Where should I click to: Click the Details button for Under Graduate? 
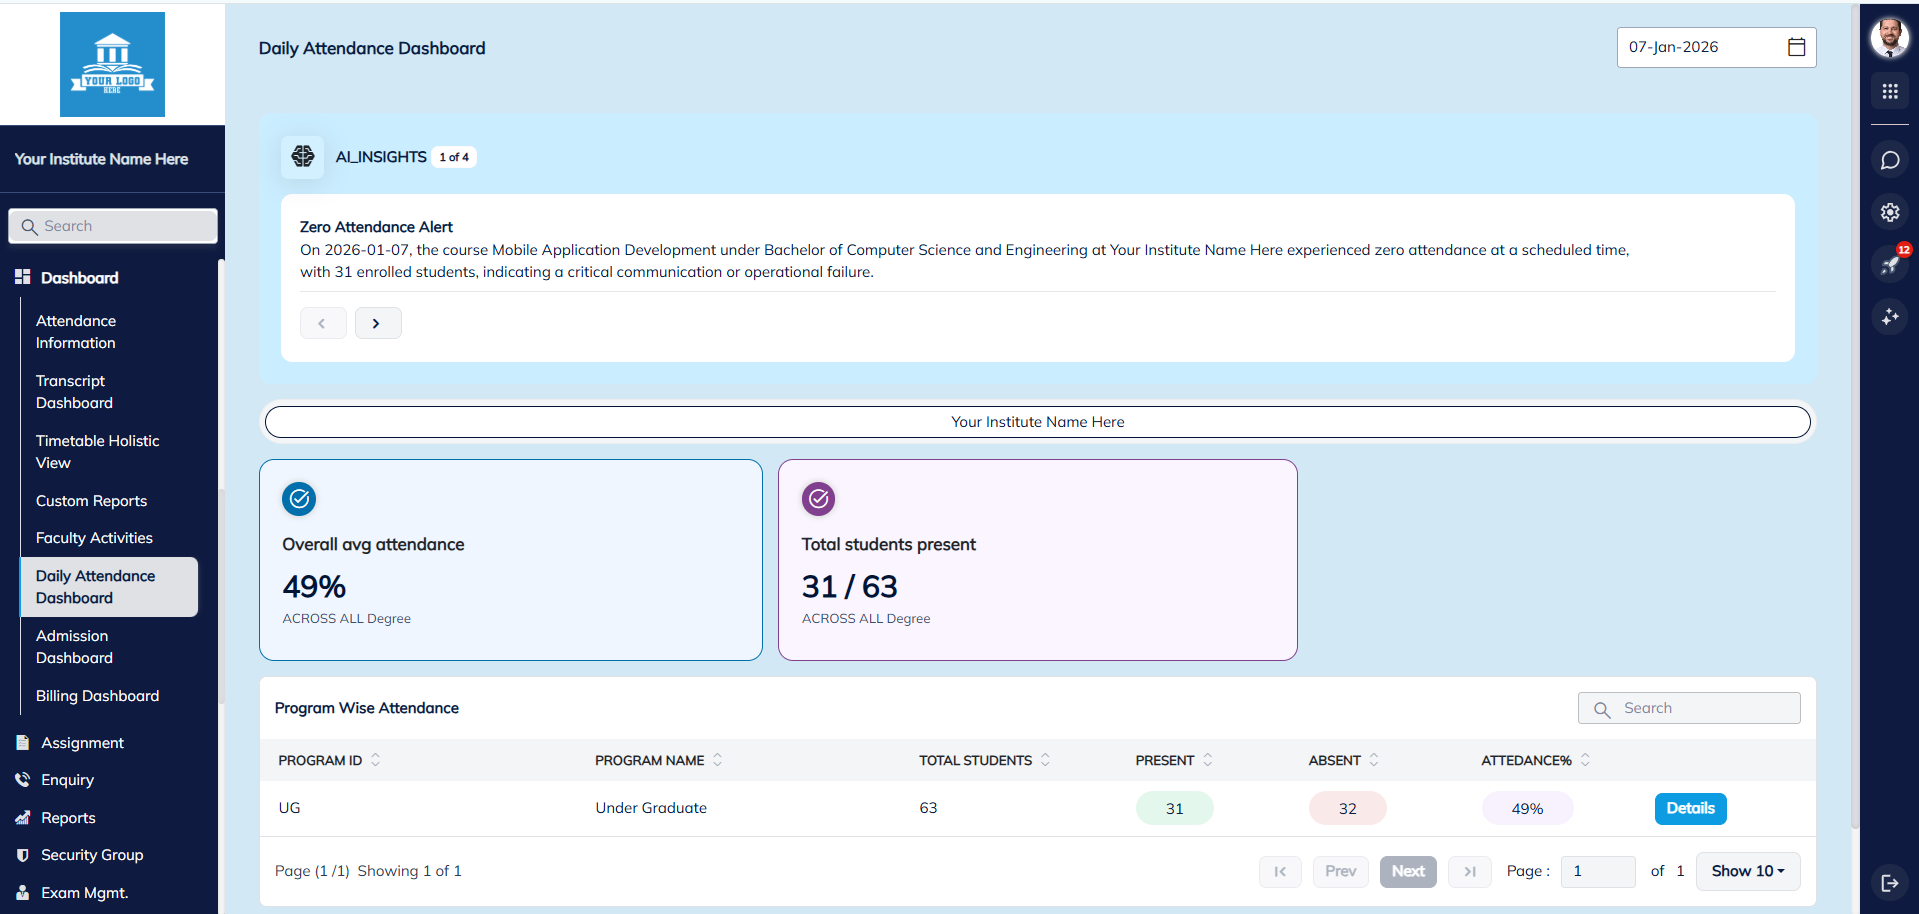coord(1690,808)
